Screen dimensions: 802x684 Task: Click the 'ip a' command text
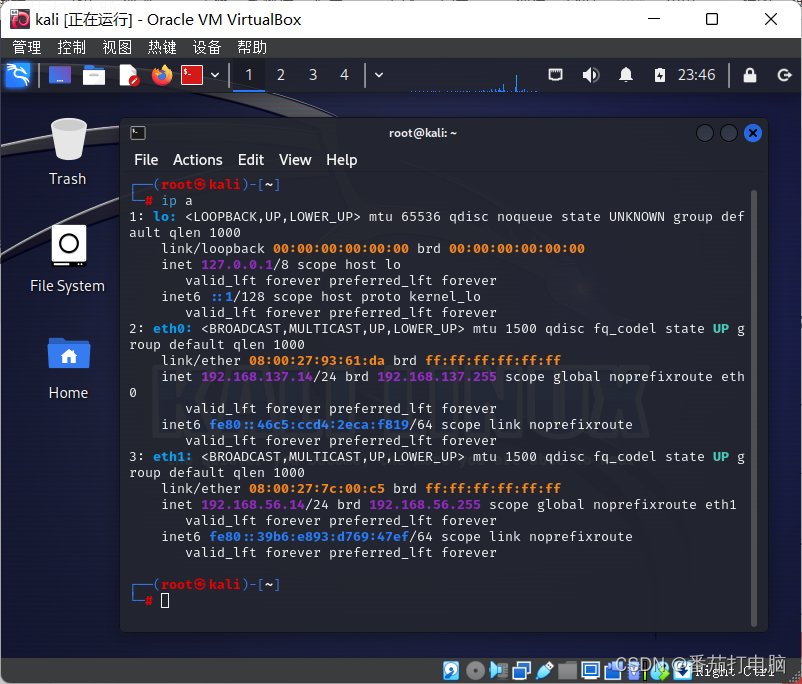click(x=177, y=201)
